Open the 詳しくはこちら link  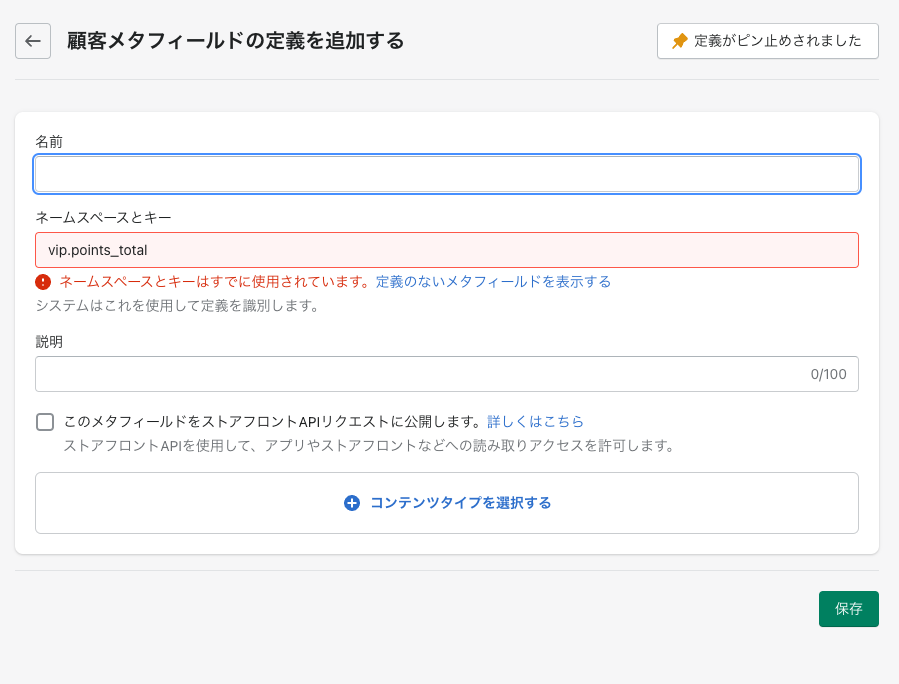pyautogui.click(x=536, y=421)
